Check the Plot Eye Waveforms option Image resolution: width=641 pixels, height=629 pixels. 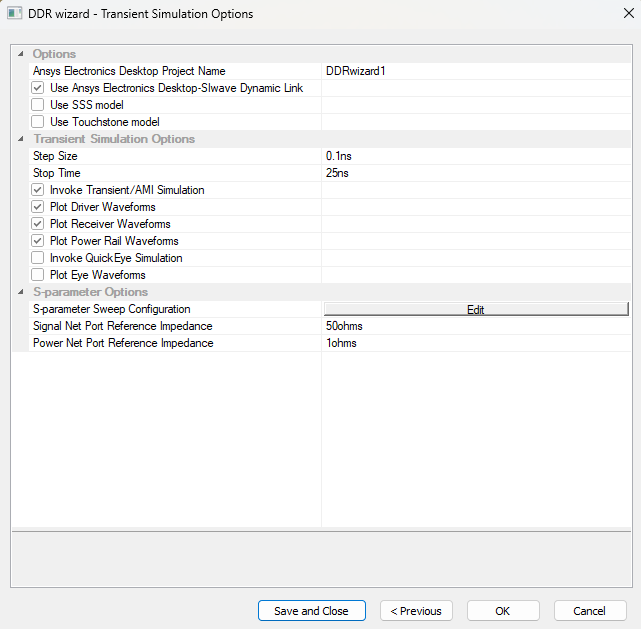[38, 275]
